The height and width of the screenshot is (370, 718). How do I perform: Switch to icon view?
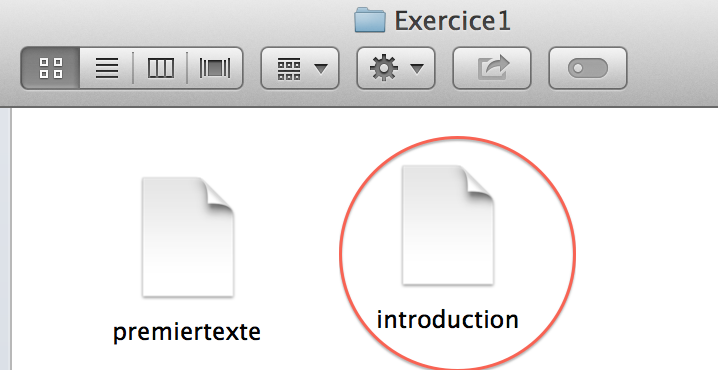click(x=50, y=68)
